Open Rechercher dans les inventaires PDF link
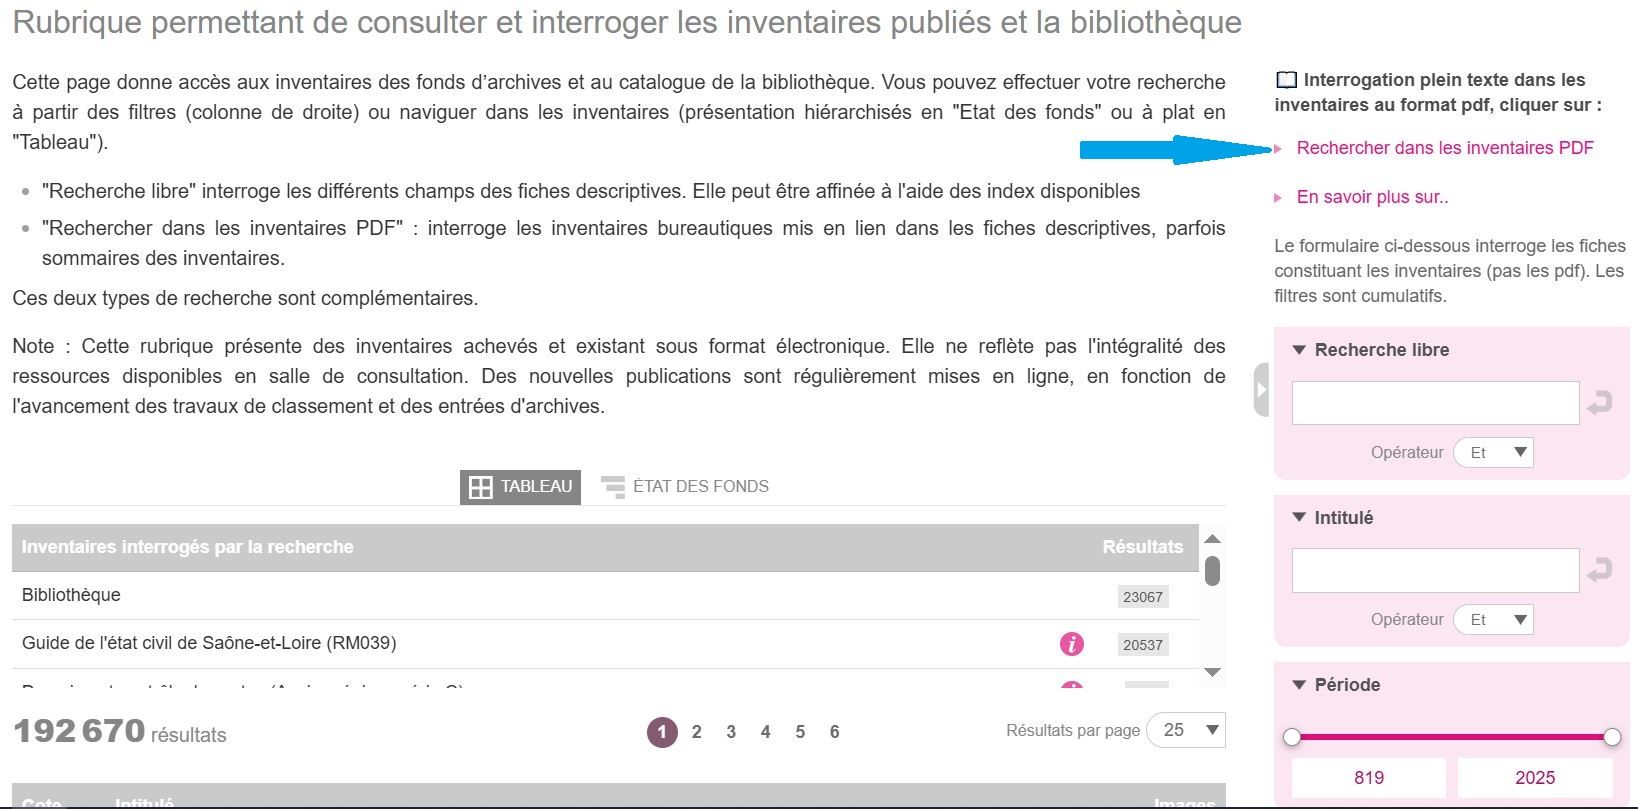The image size is (1638, 809). (x=1444, y=148)
